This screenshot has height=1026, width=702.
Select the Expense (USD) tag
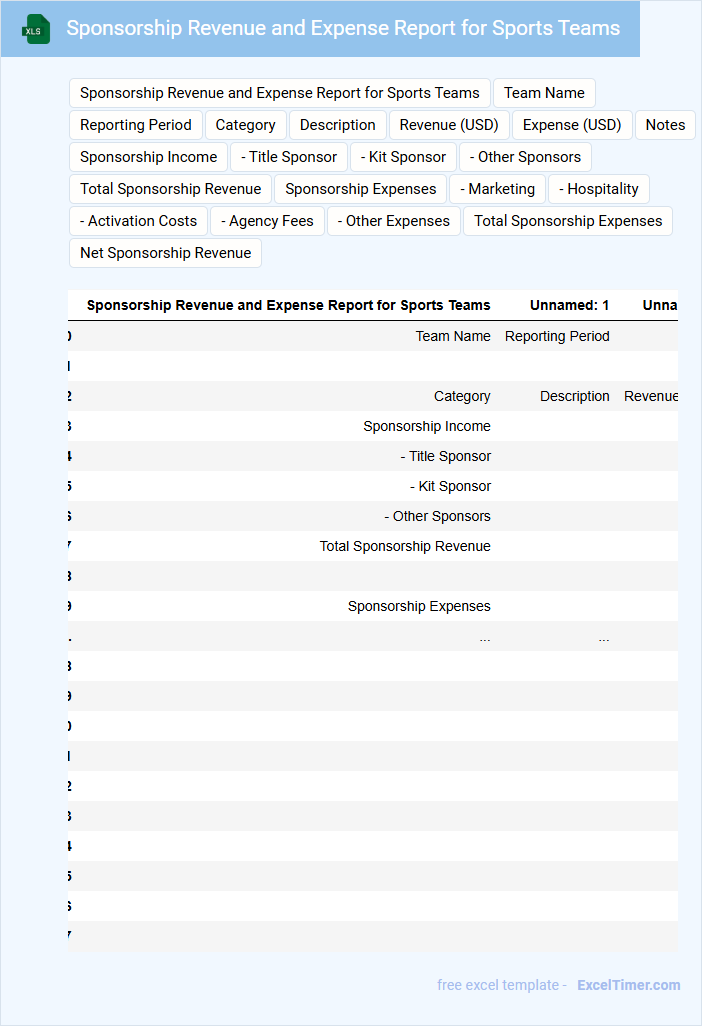(572, 125)
